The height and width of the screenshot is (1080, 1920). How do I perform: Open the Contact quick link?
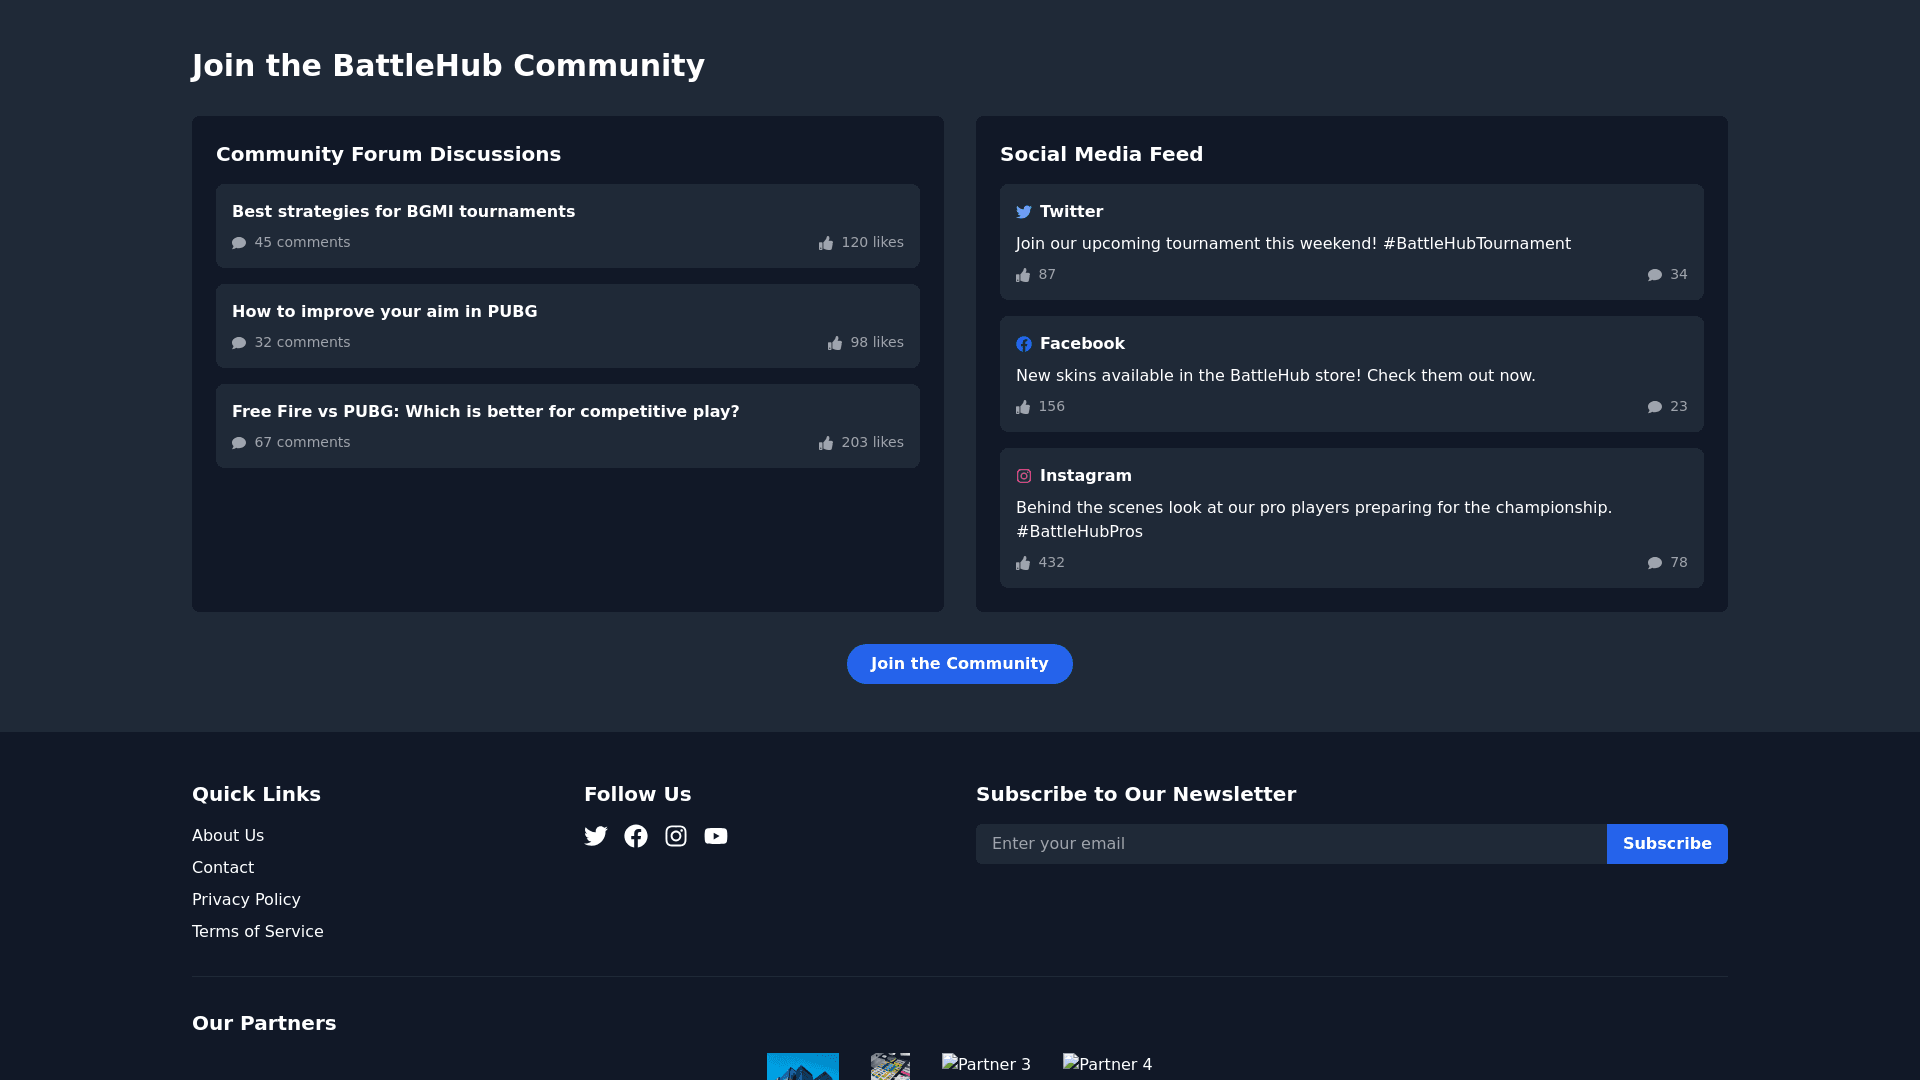(x=223, y=868)
